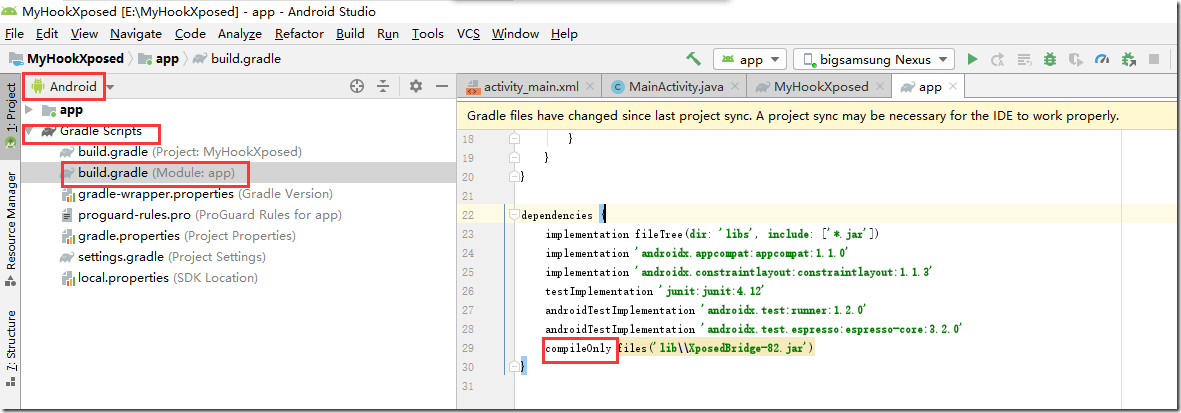Click the app folder breadcrumb
The image size is (1181, 413).
coord(157,59)
